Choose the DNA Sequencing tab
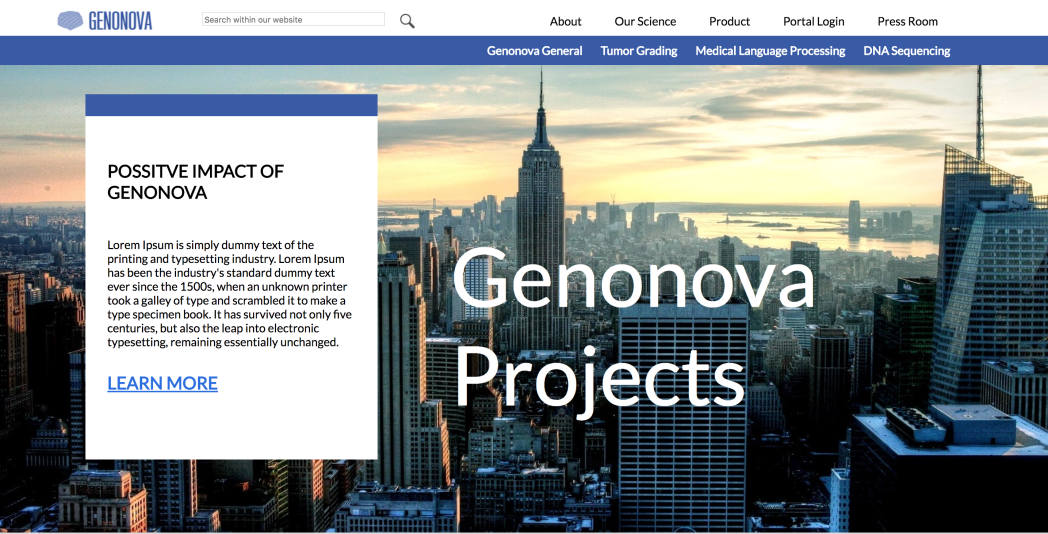 (906, 51)
